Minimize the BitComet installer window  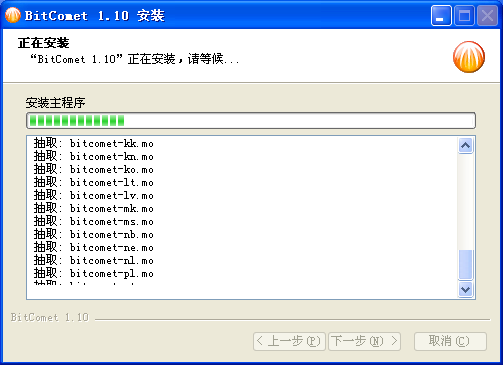click(441, 15)
